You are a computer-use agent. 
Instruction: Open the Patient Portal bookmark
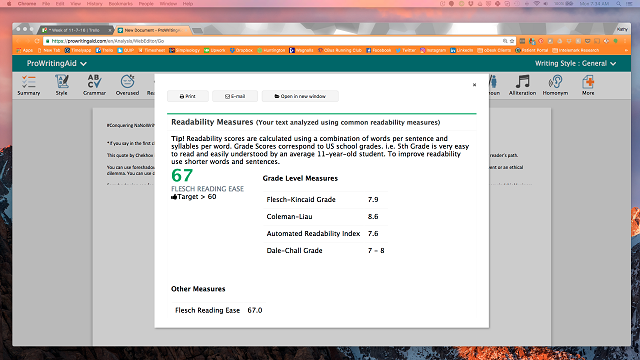pos(532,51)
